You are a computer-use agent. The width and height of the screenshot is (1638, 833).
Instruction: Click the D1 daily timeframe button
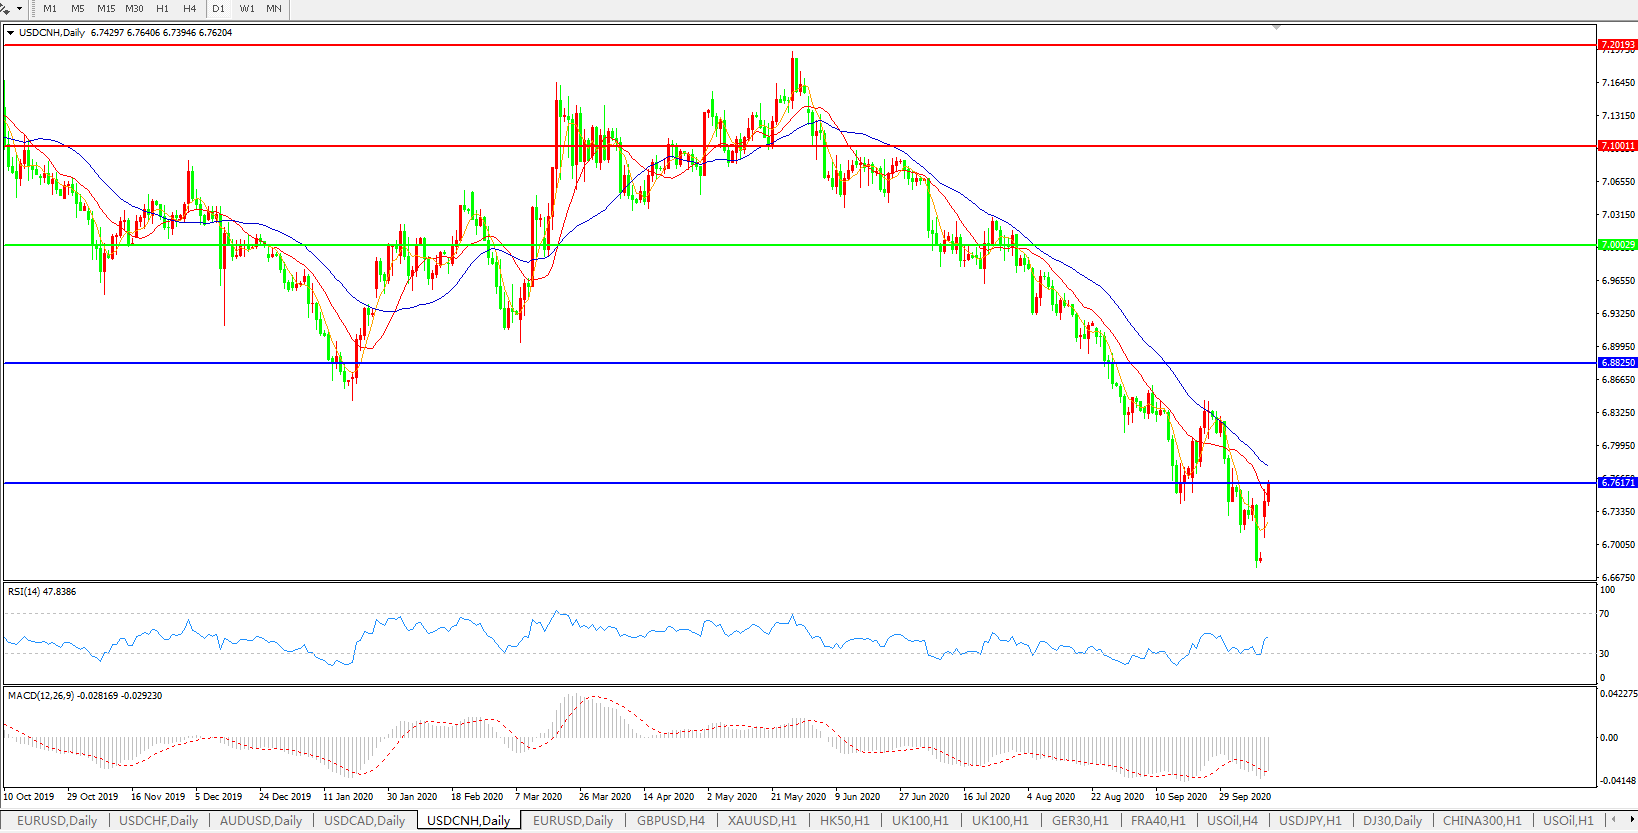click(218, 9)
